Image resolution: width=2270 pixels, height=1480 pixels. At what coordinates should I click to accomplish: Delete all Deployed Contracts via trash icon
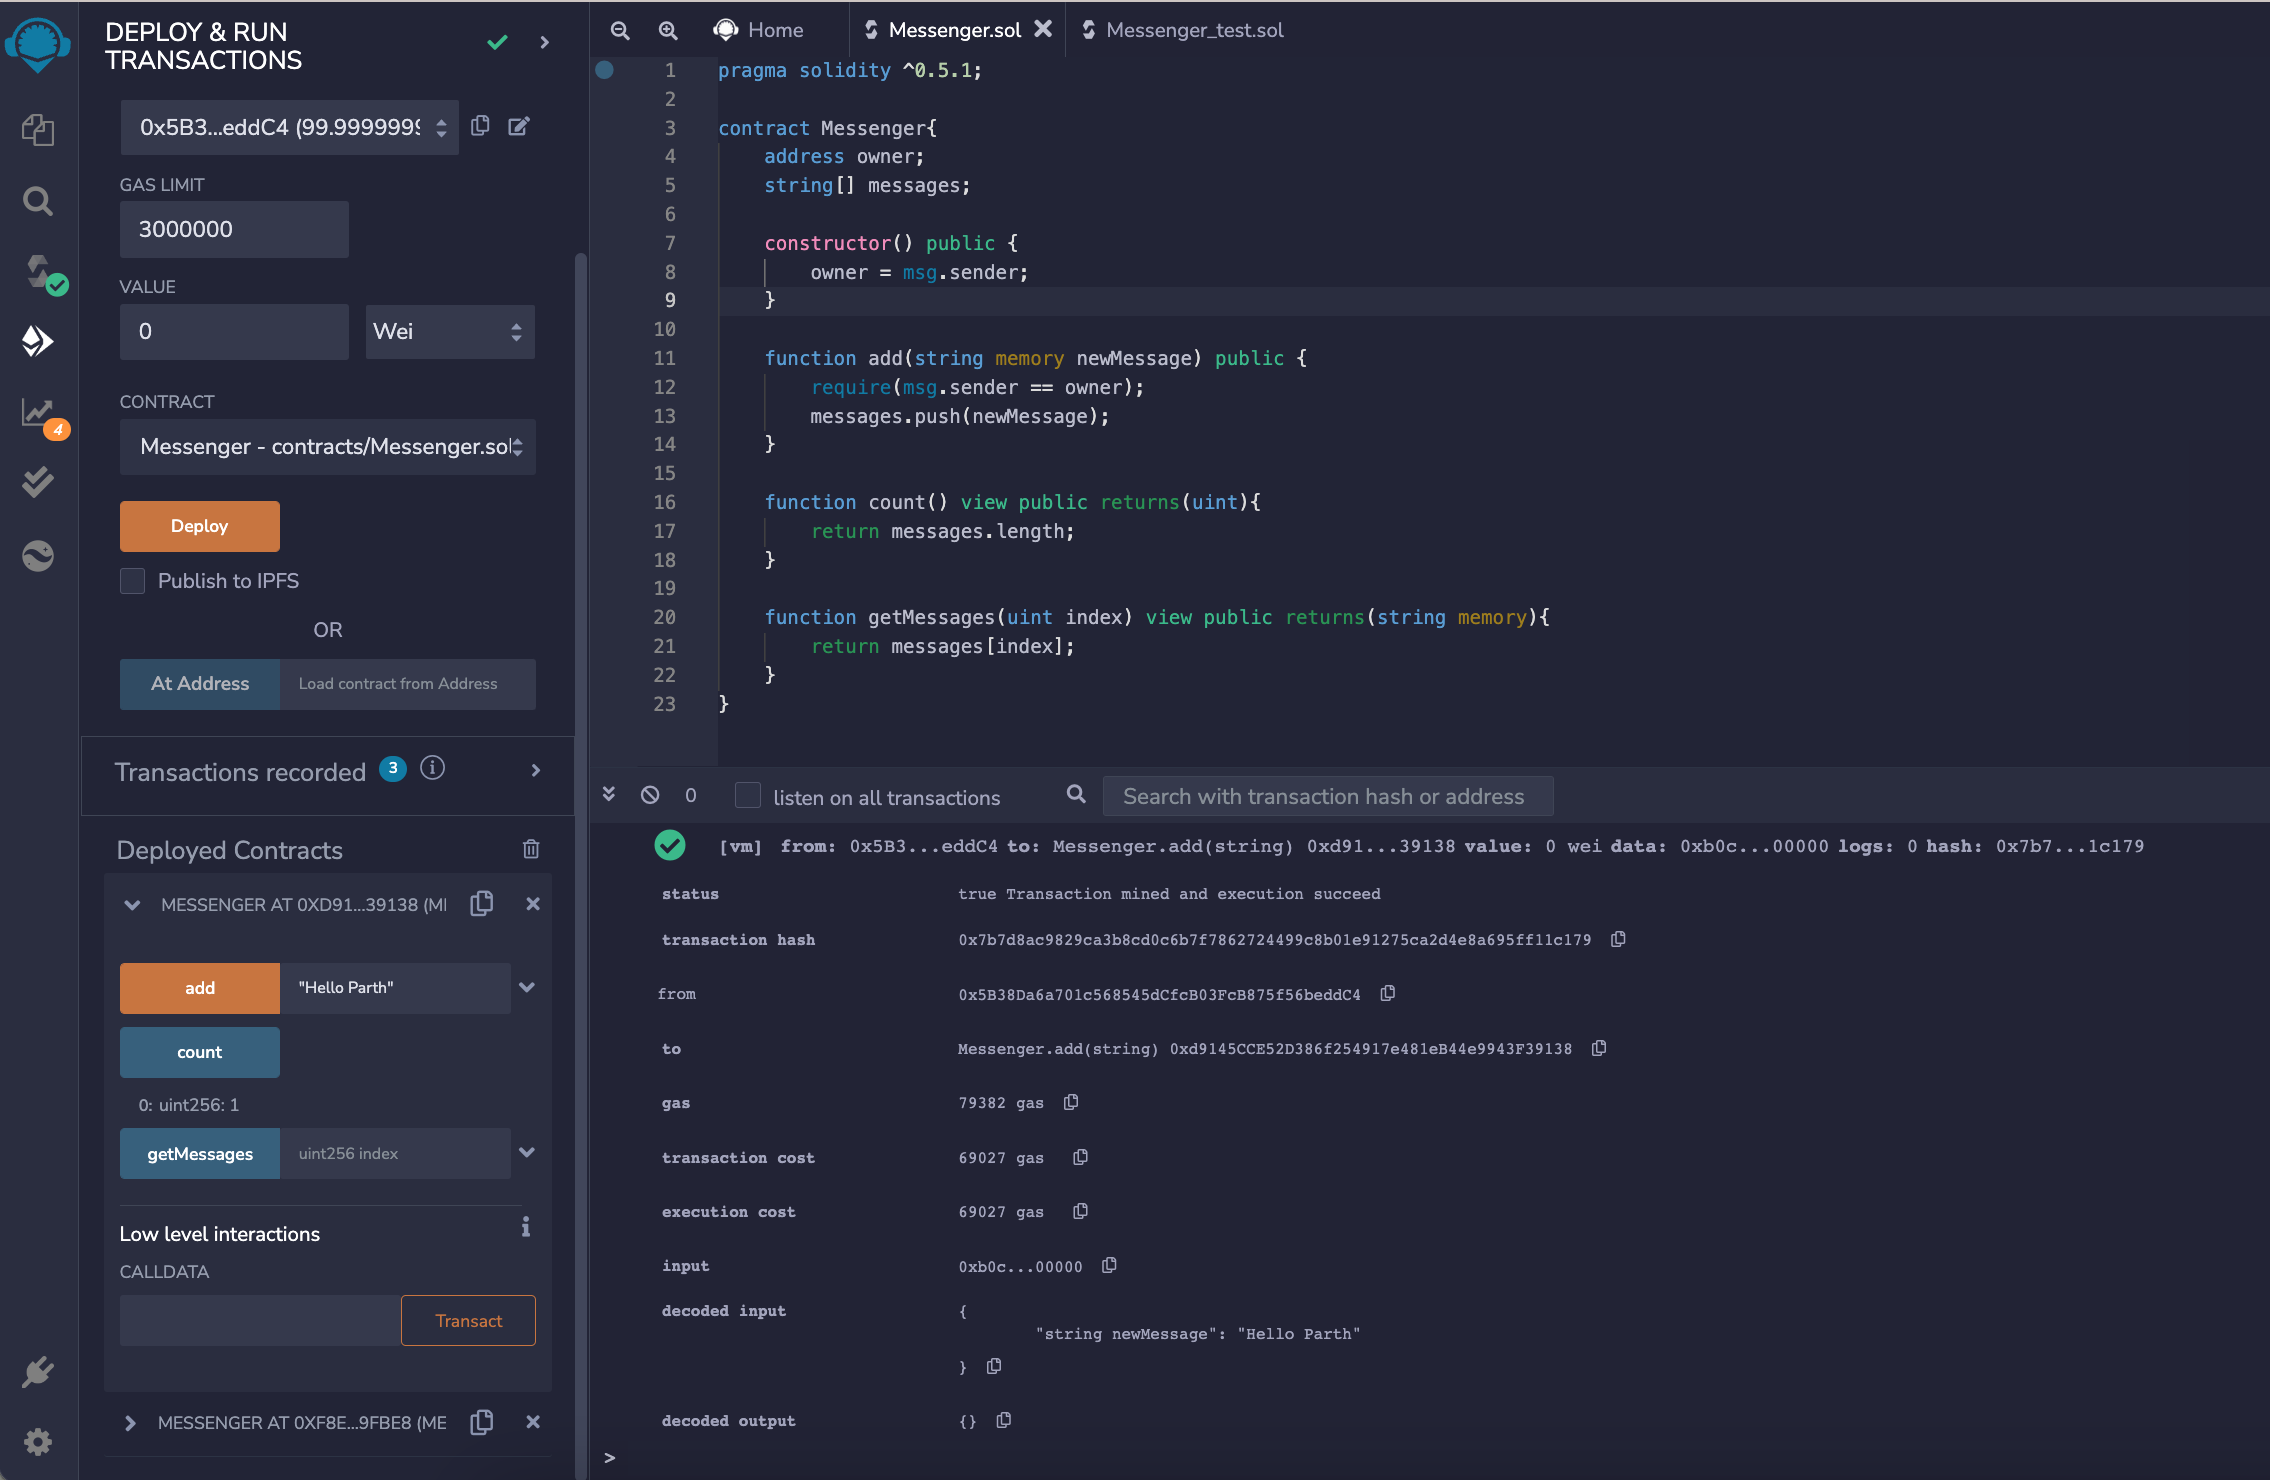(532, 849)
